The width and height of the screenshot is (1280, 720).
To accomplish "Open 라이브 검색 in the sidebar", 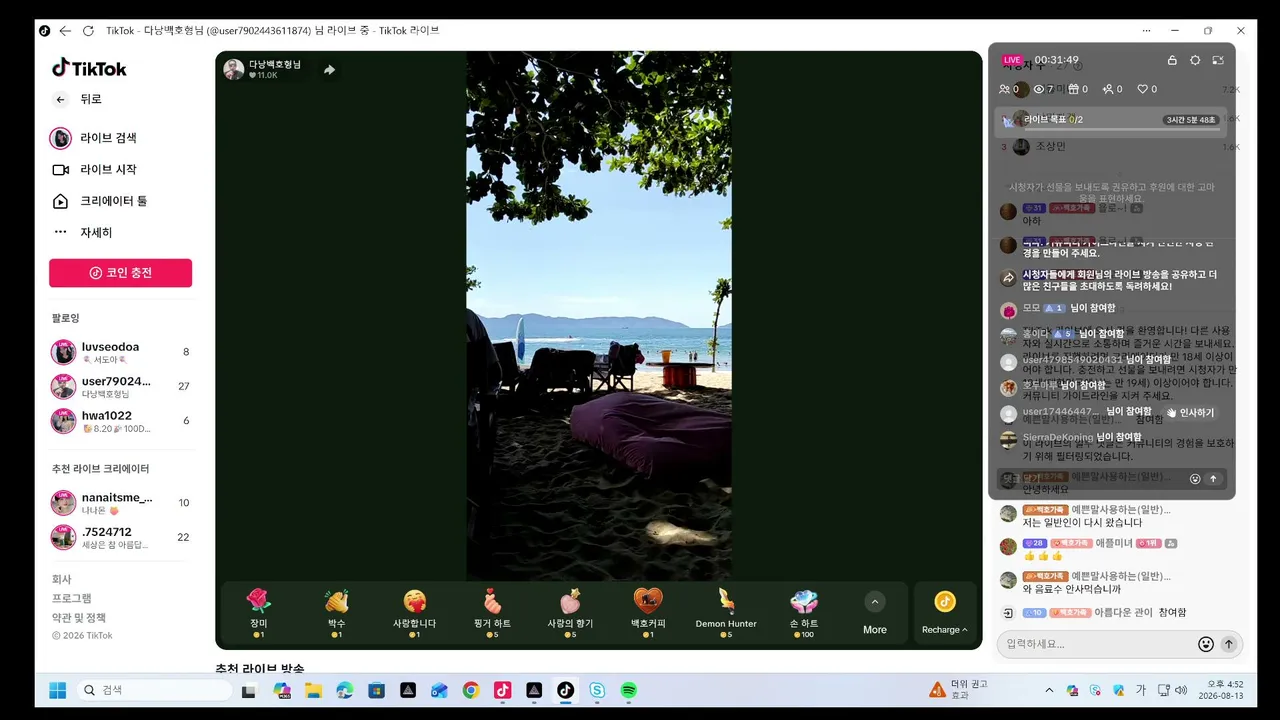I will (x=93, y=138).
